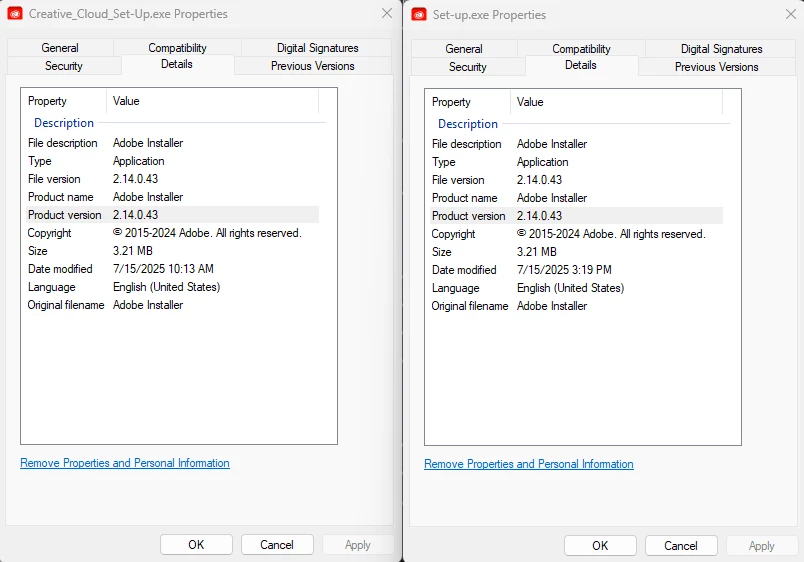804x562 pixels.
Task: Select Details tab in Creative_Cloud_Set-Up.exe Properties
Action: point(177,64)
